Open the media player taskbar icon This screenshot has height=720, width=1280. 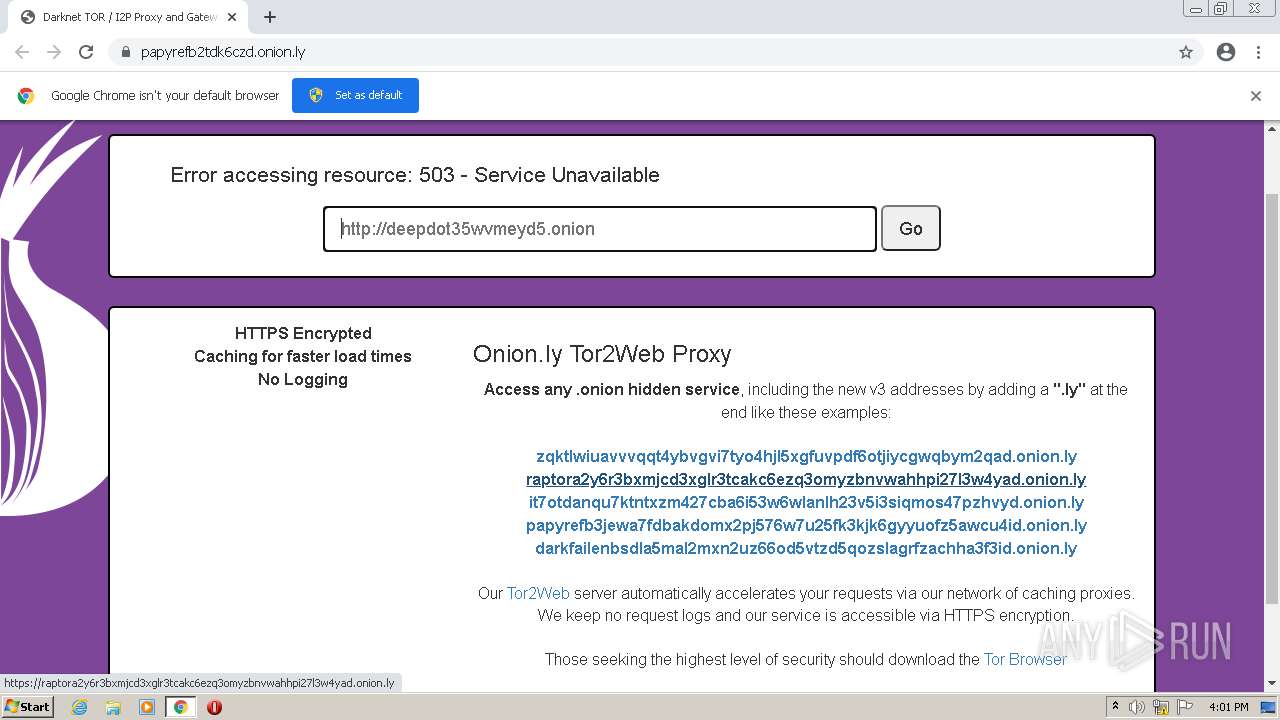[x=147, y=707]
